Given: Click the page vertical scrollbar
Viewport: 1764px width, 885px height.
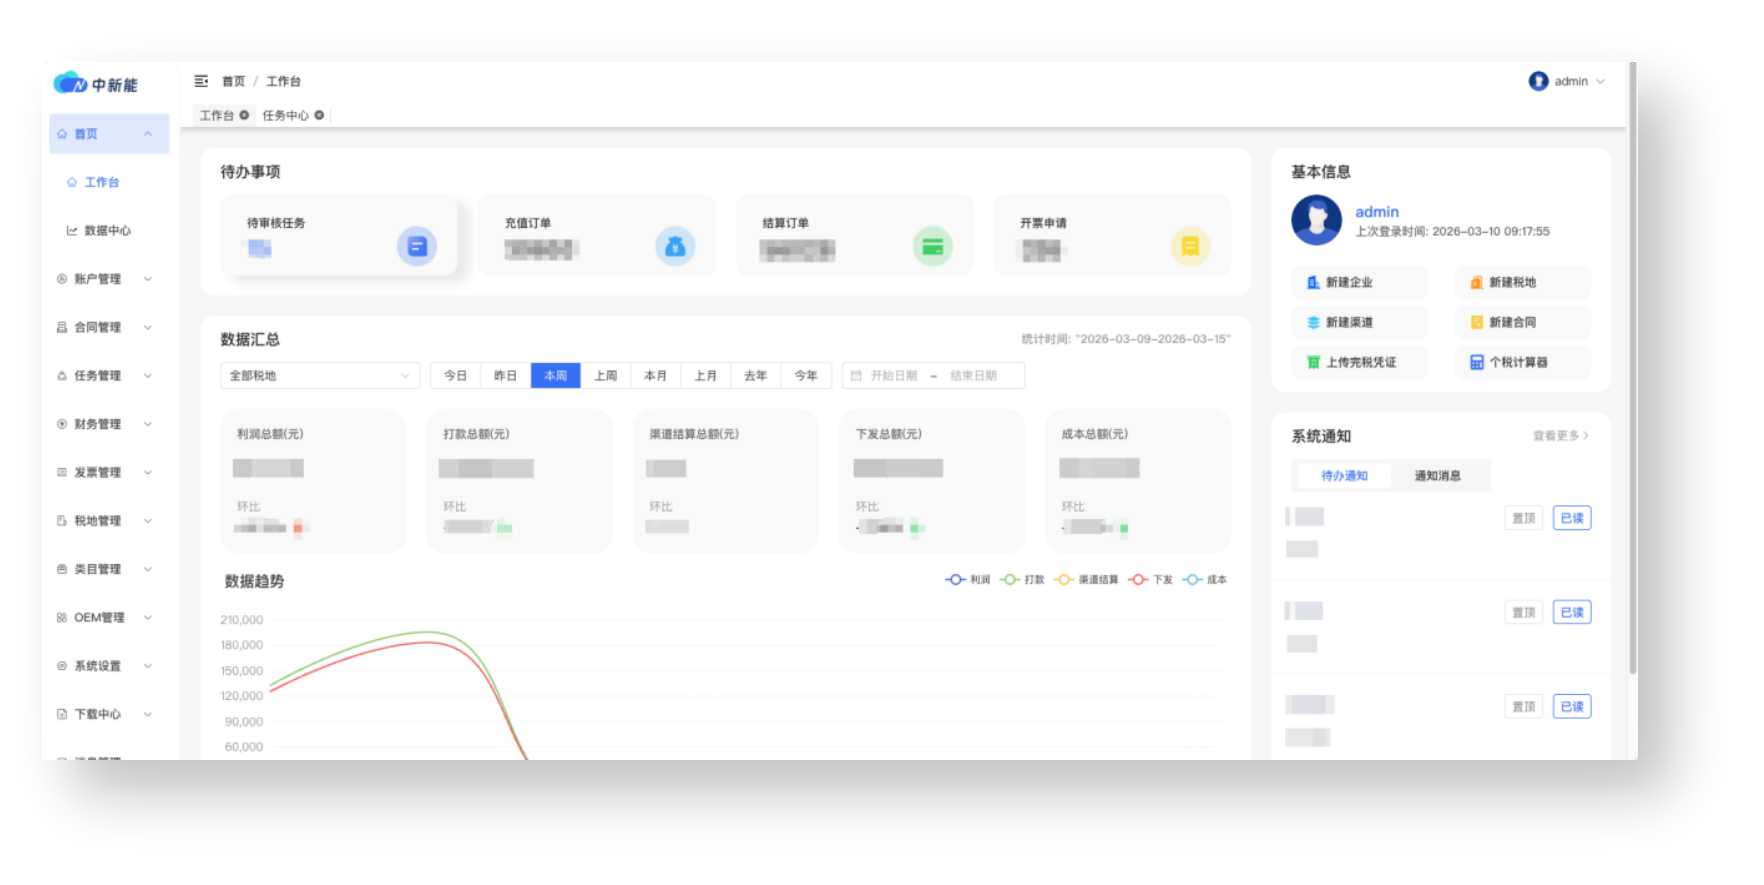Looking at the screenshot, I should point(1632,370).
